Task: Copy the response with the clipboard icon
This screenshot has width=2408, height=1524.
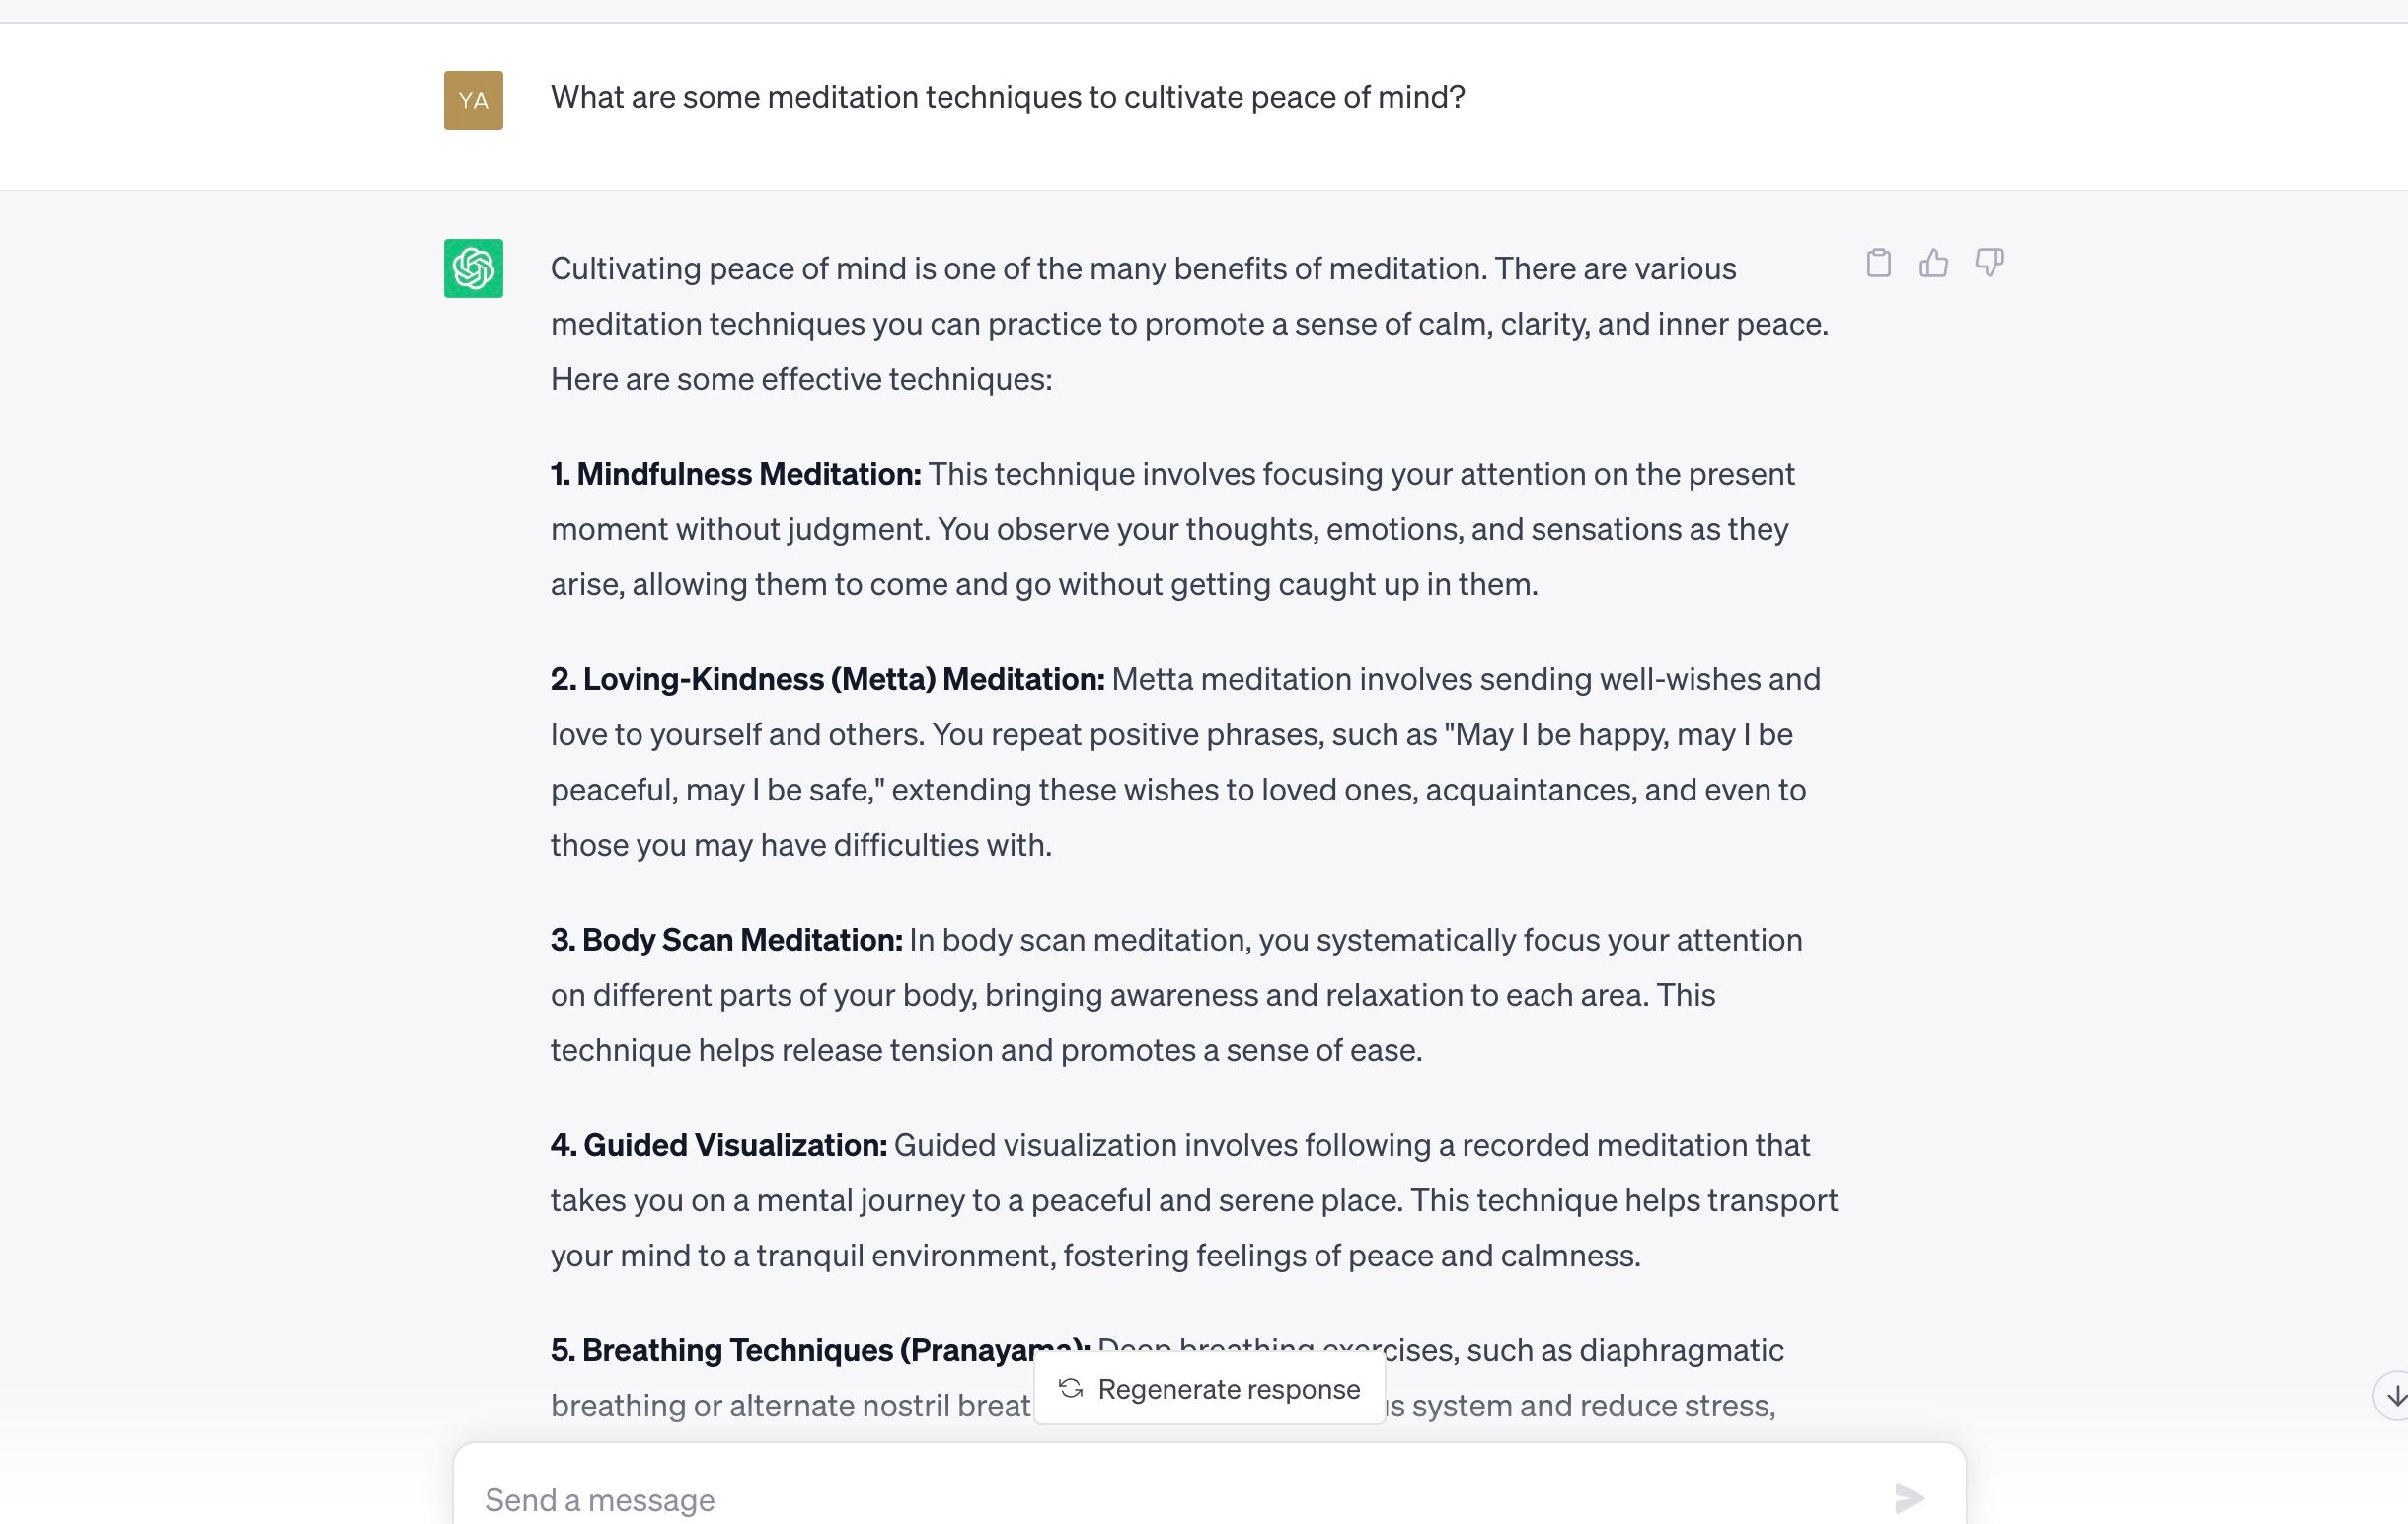Action: click(x=1879, y=263)
